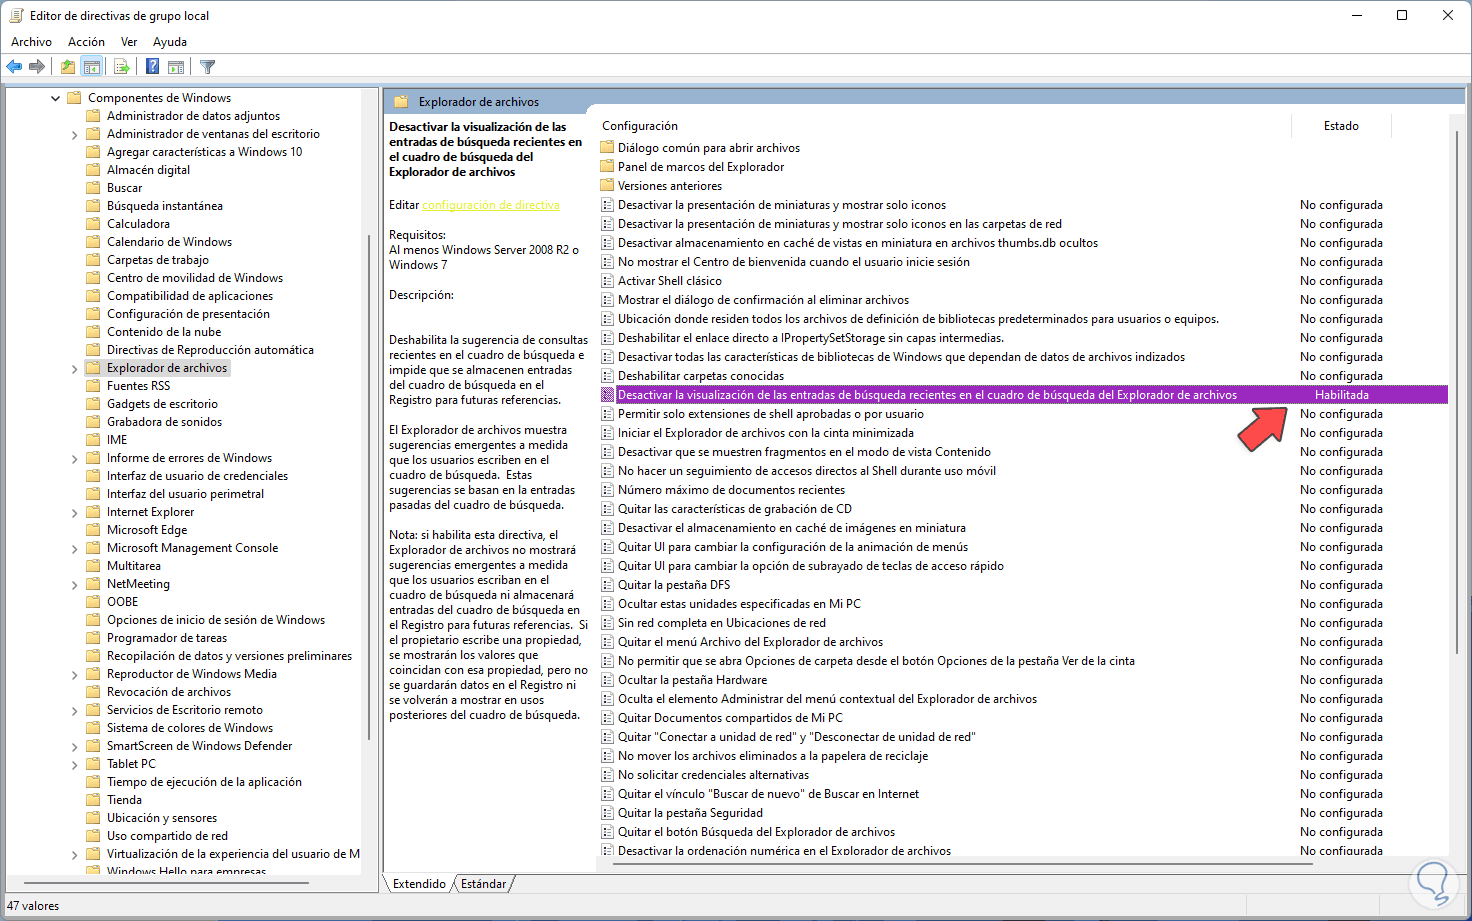Expand Reproductor de Windows Media node
1472x921 pixels.
[74, 674]
